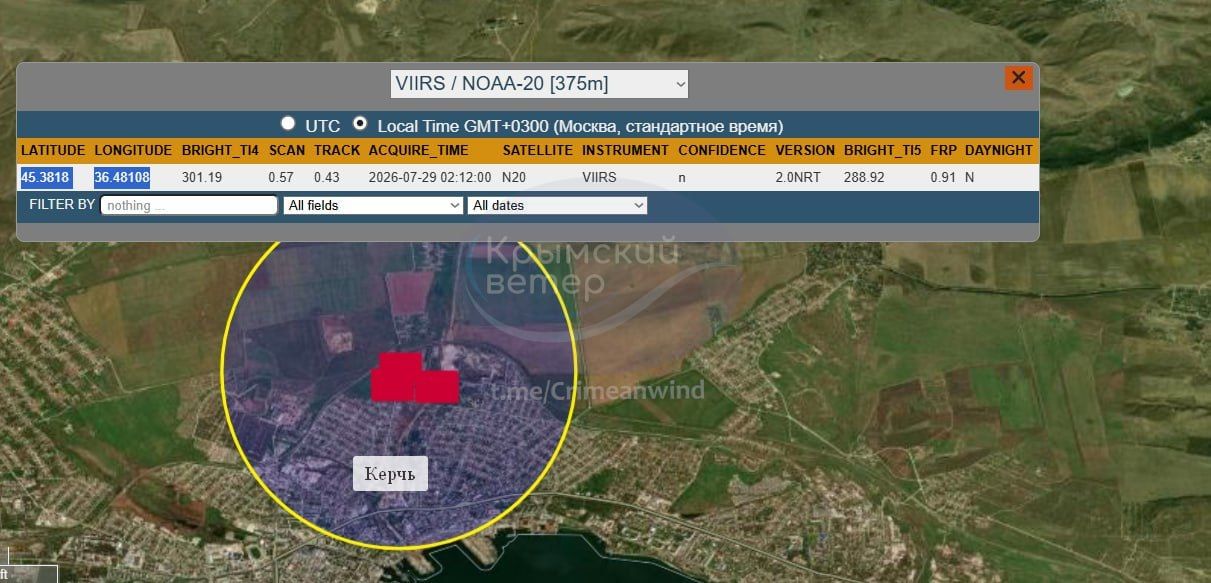The width and height of the screenshot is (1211, 583).
Task: Click the DAYNIGHT column header
Action: point(999,150)
